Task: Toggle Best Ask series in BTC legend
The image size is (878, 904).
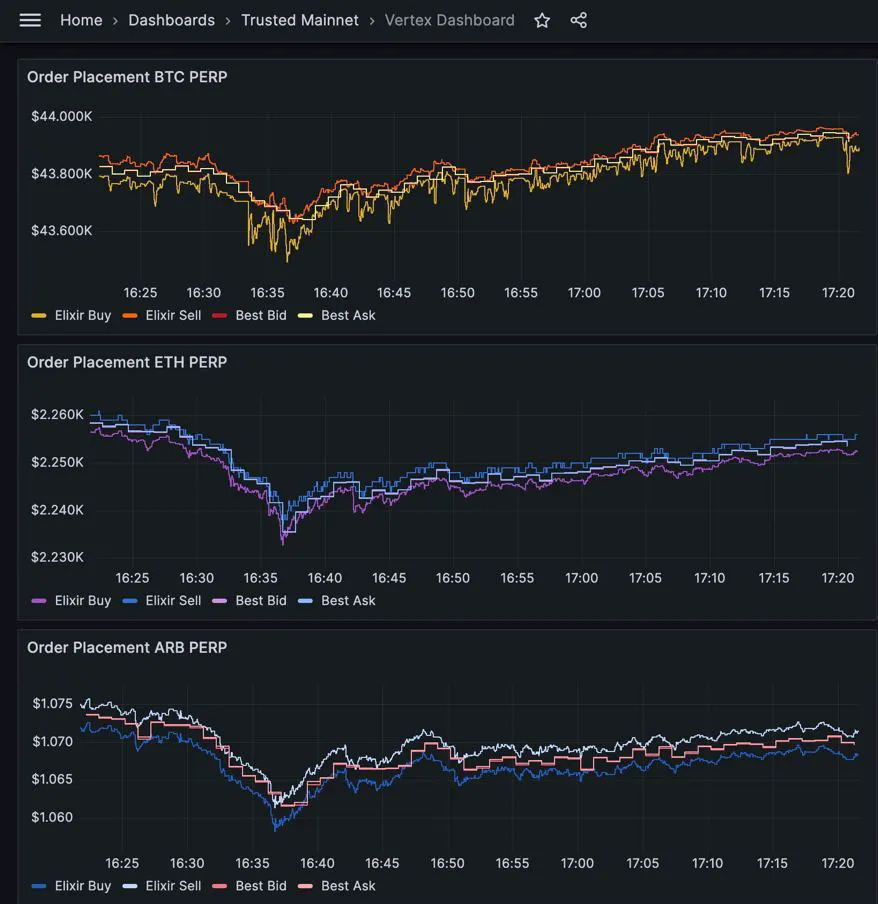Action: click(x=348, y=315)
